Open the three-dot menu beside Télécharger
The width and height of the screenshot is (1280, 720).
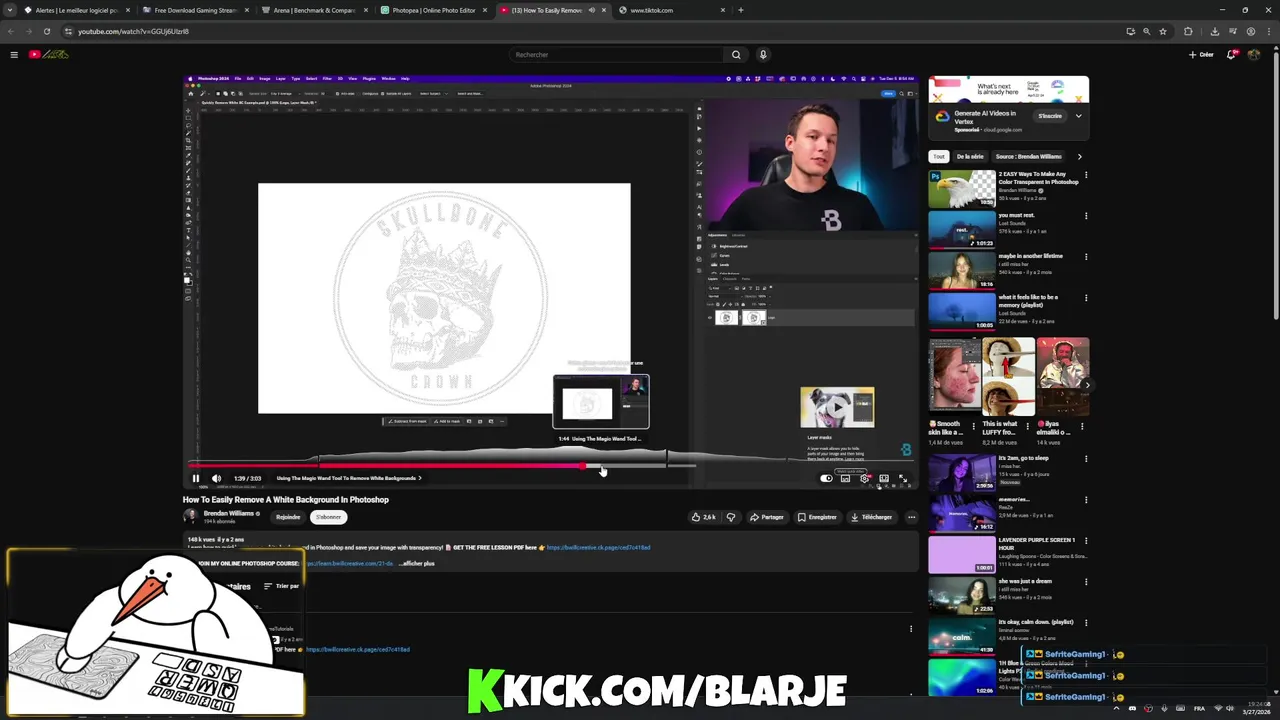coord(911,517)
